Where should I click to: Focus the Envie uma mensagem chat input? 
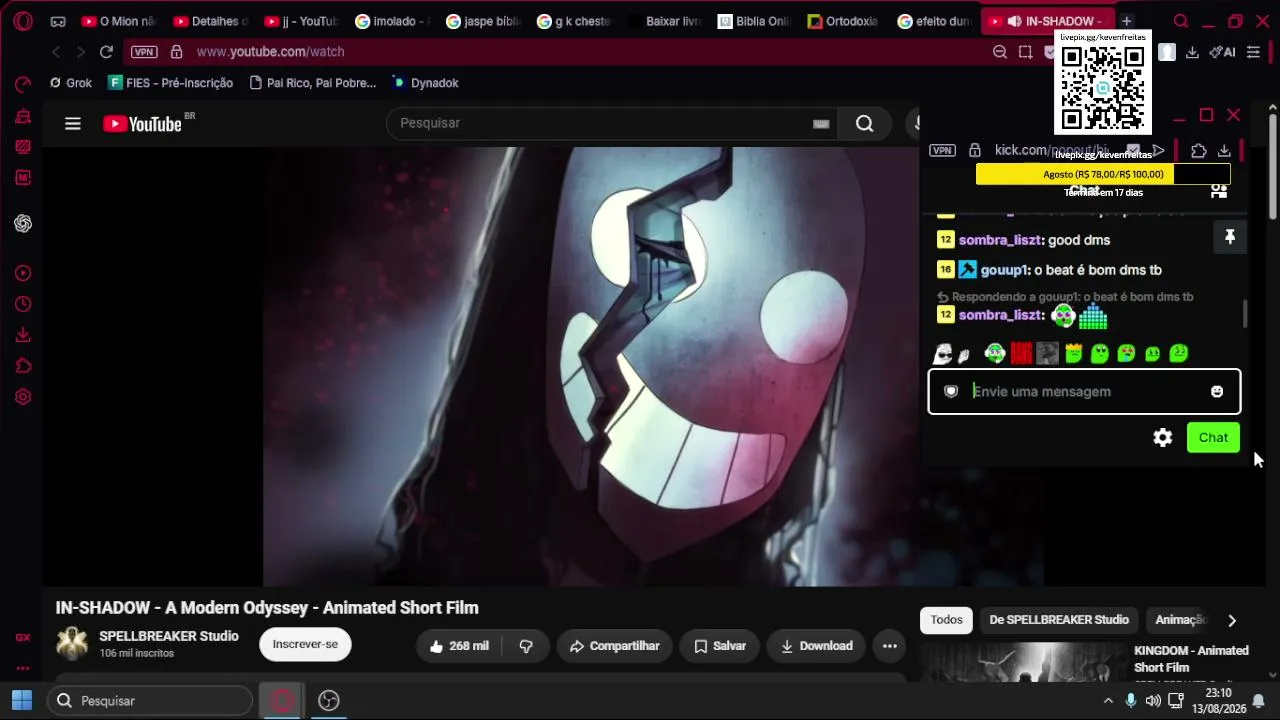[1084, 392]
